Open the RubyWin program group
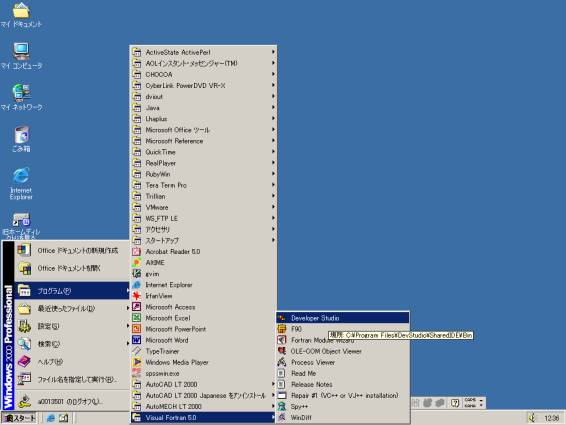This screenshot has width=566, height=425. coord(203,174)
